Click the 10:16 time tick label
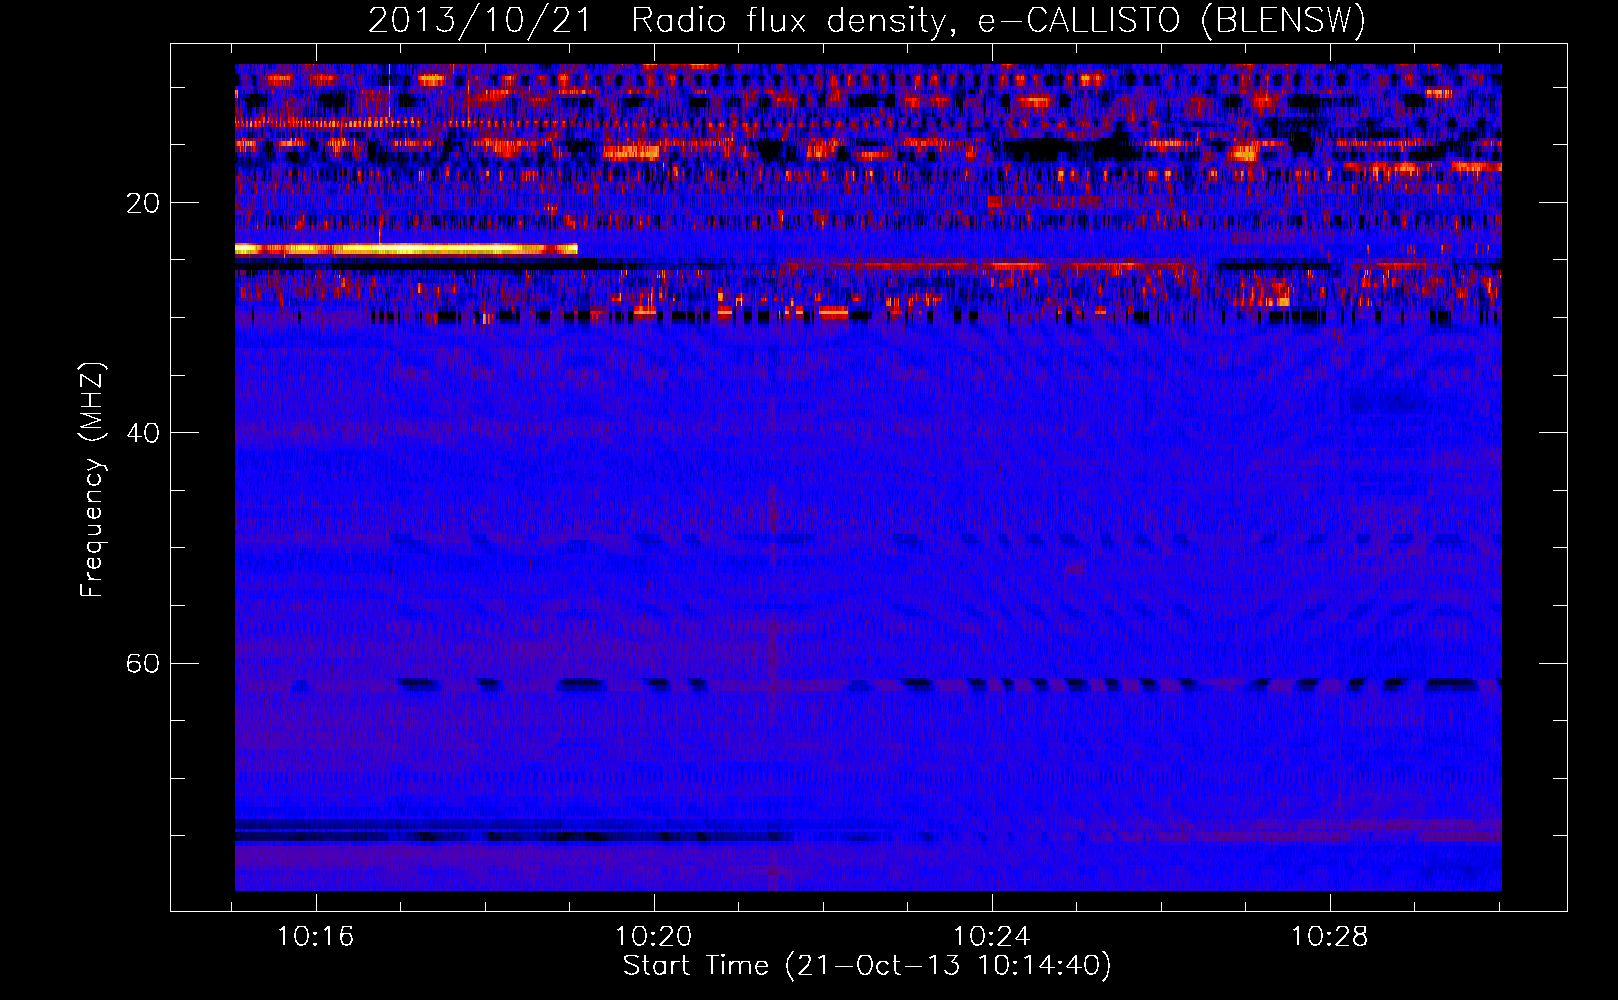Viewport: 1618px width, 1000px height. click(x=316, y=937)
